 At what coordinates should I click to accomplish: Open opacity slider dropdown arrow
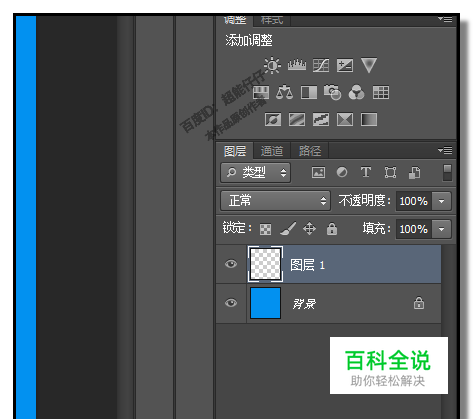click(x=442, y=201)
